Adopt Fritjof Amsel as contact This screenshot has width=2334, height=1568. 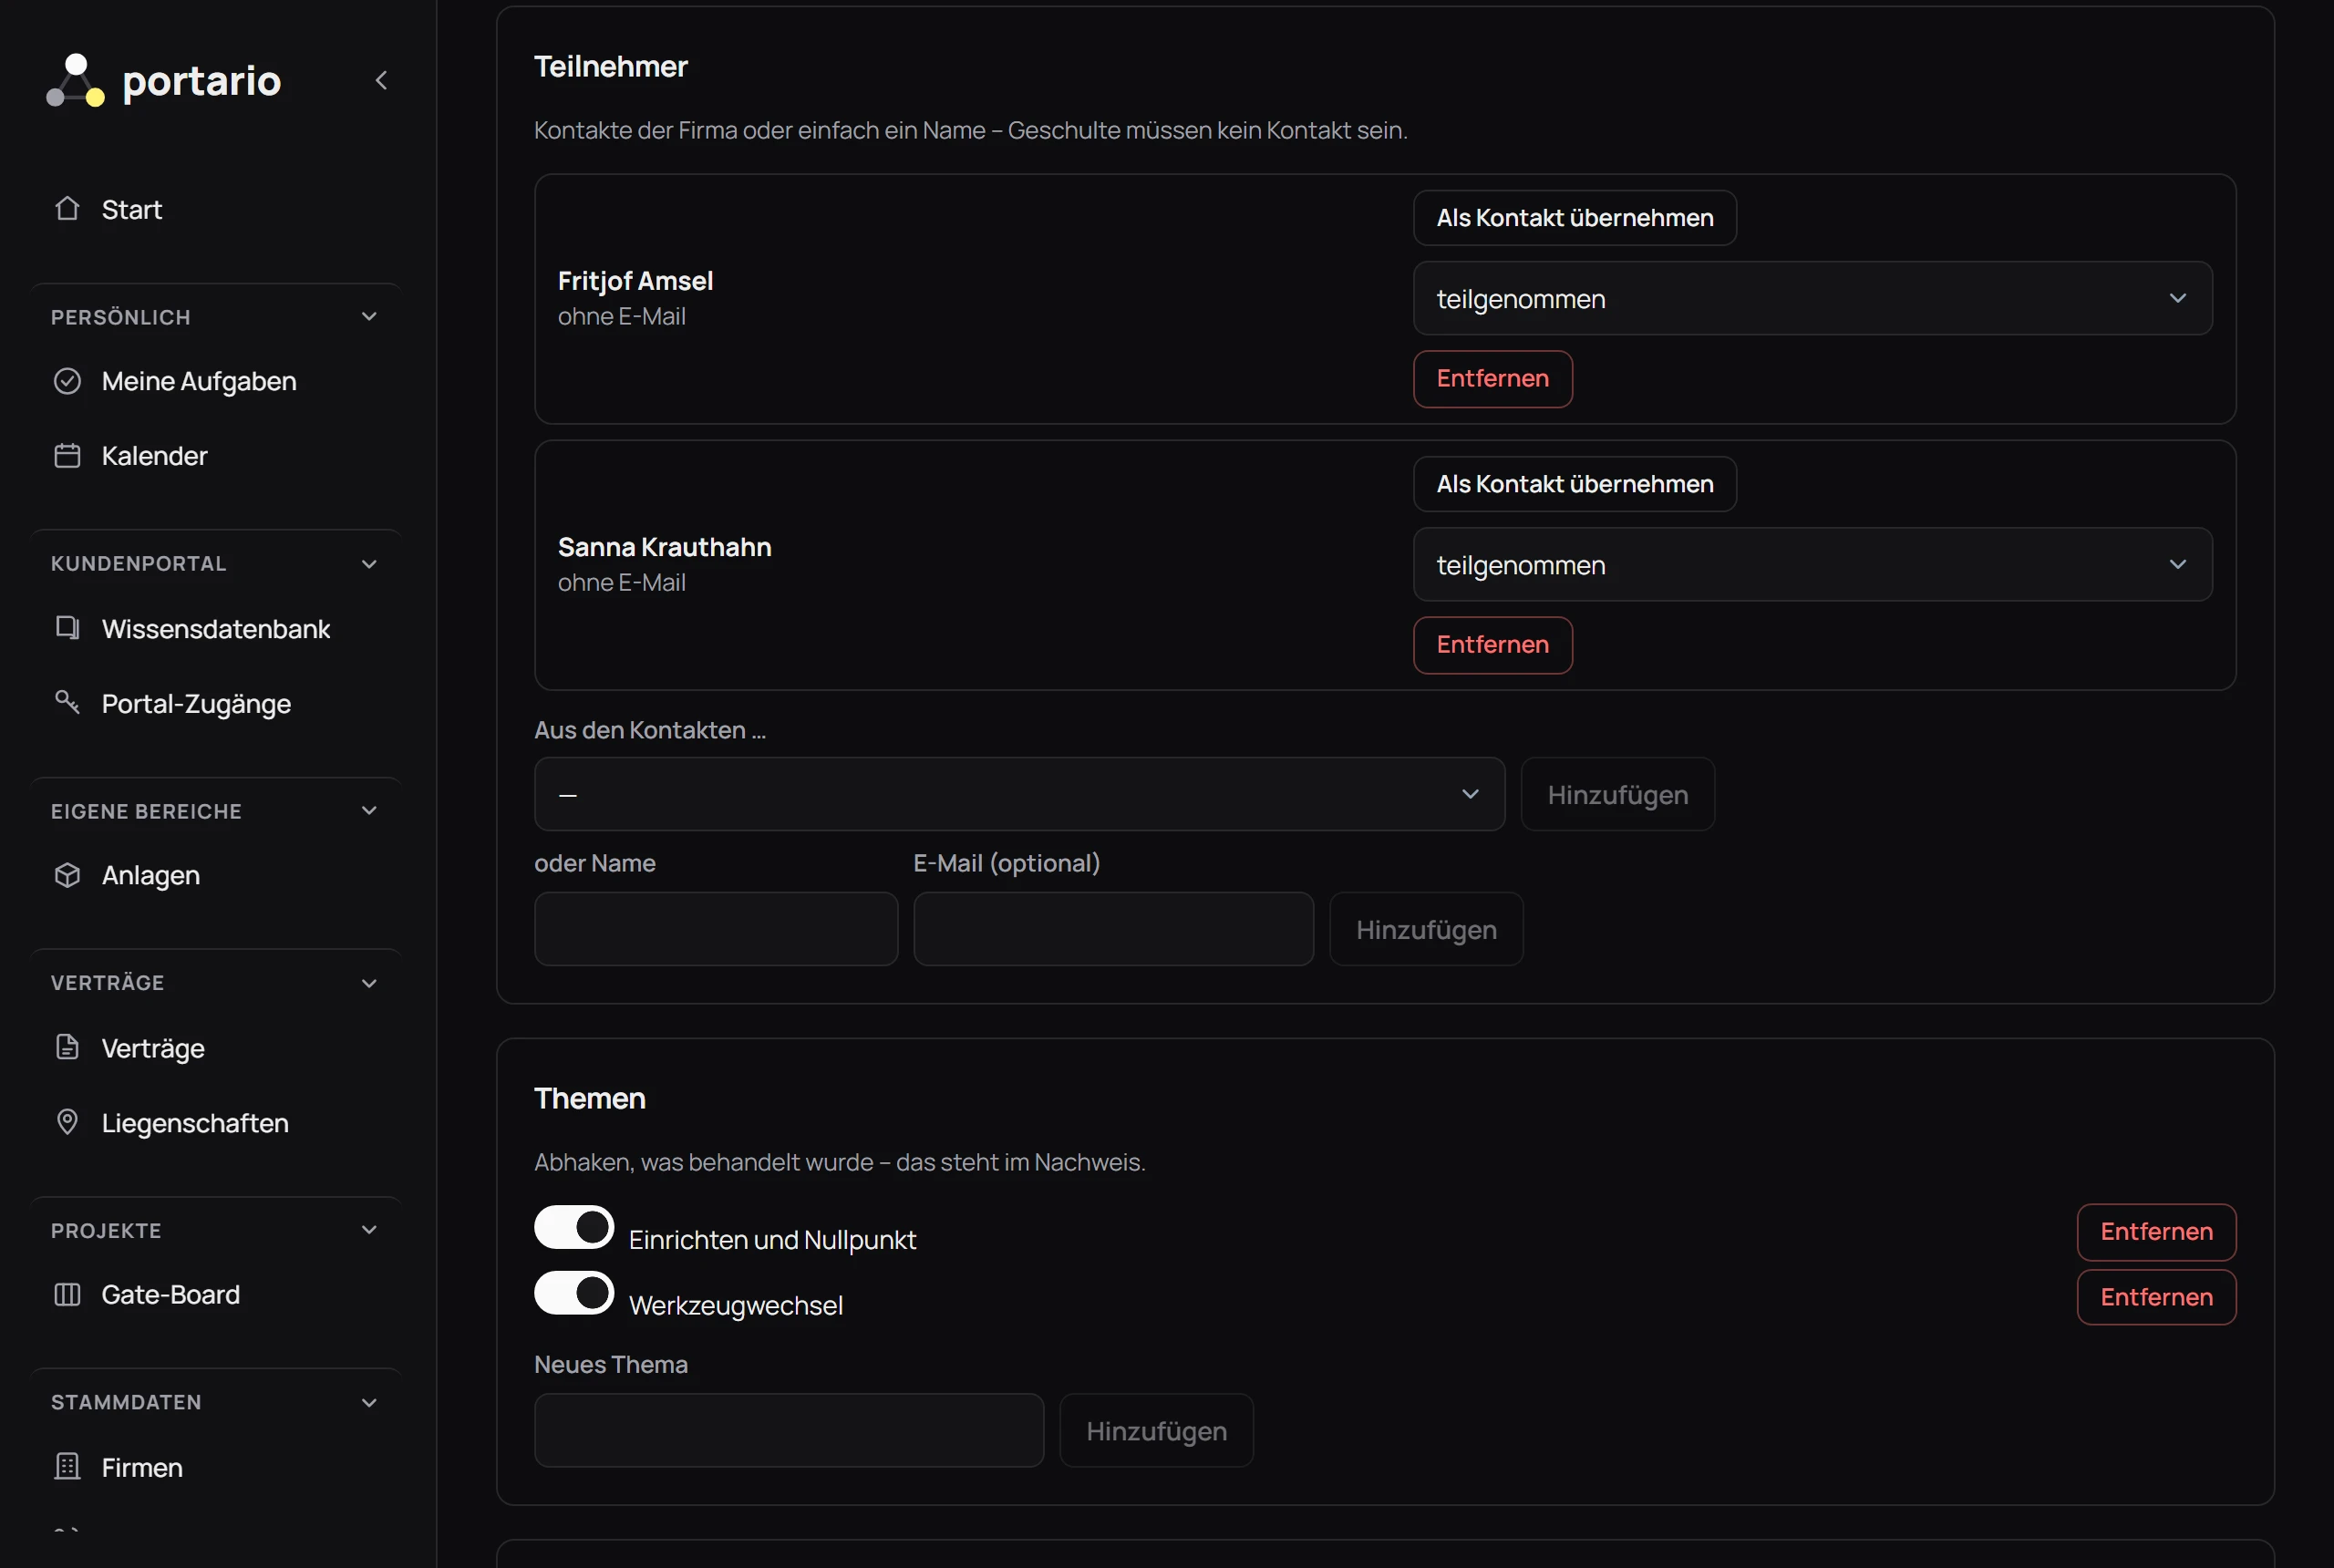[1574, 217]
